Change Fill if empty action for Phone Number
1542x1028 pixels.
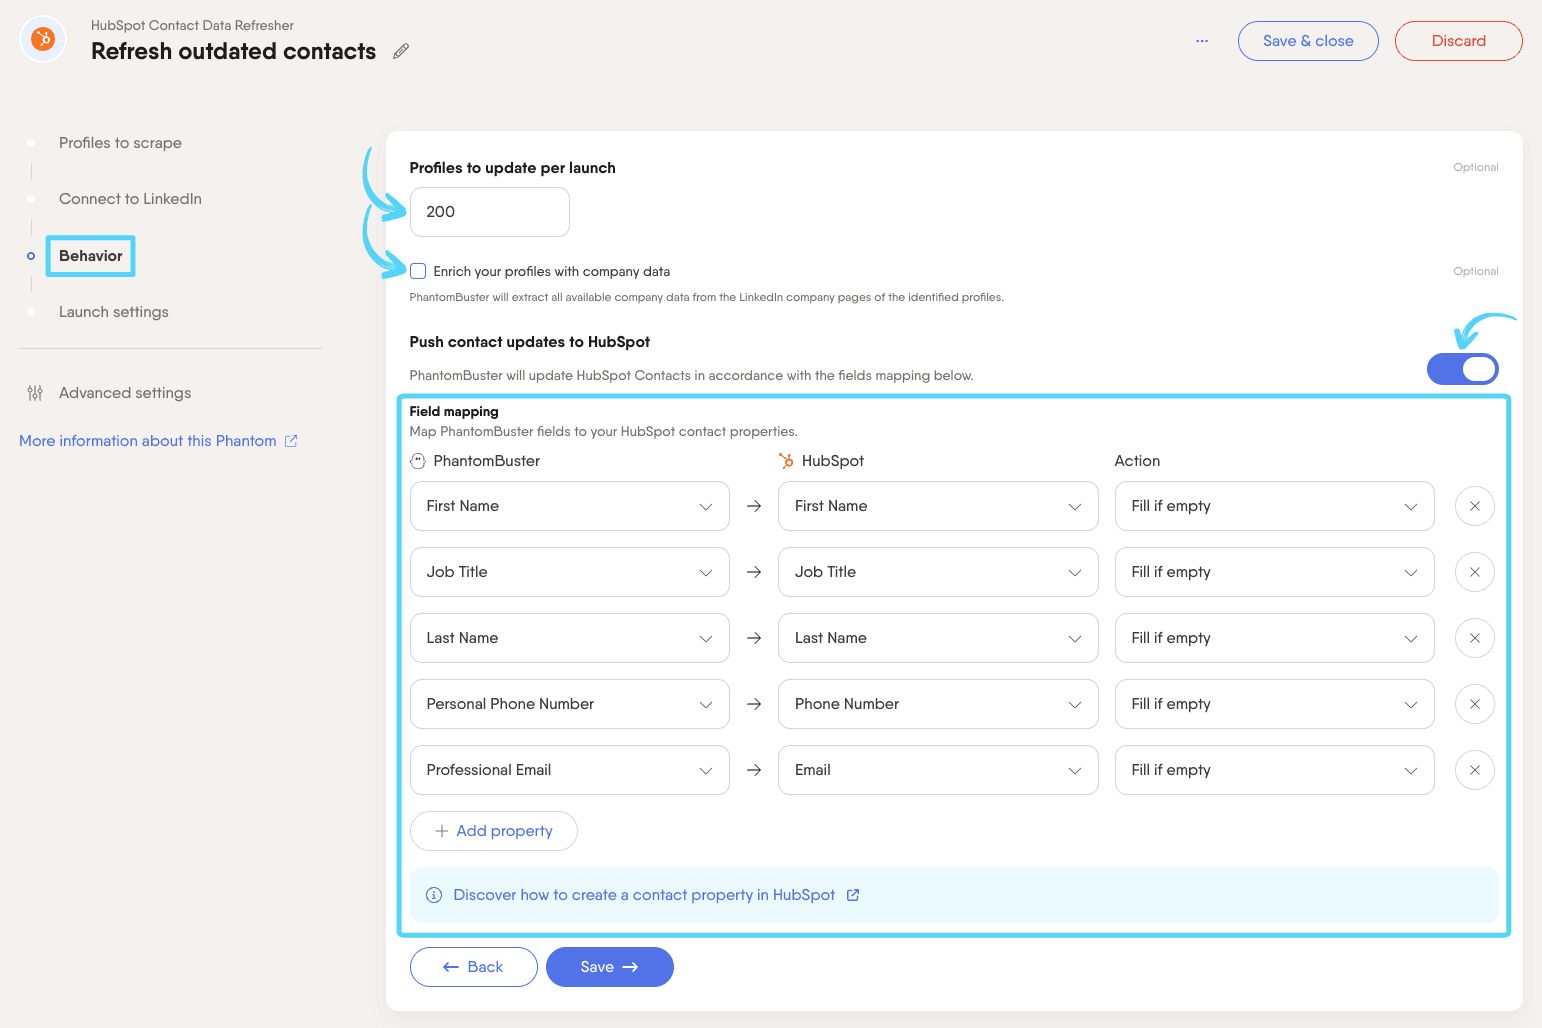click(1274, 704)
